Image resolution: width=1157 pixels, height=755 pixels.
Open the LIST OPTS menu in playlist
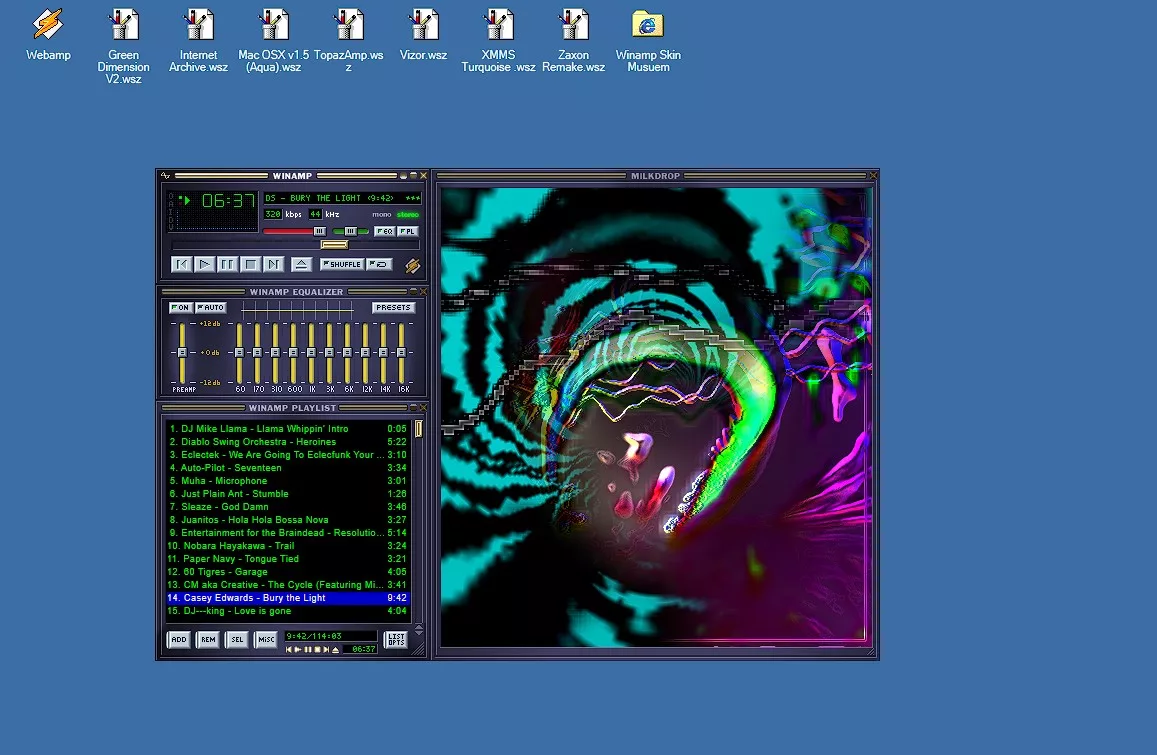[x=396, y=639]
